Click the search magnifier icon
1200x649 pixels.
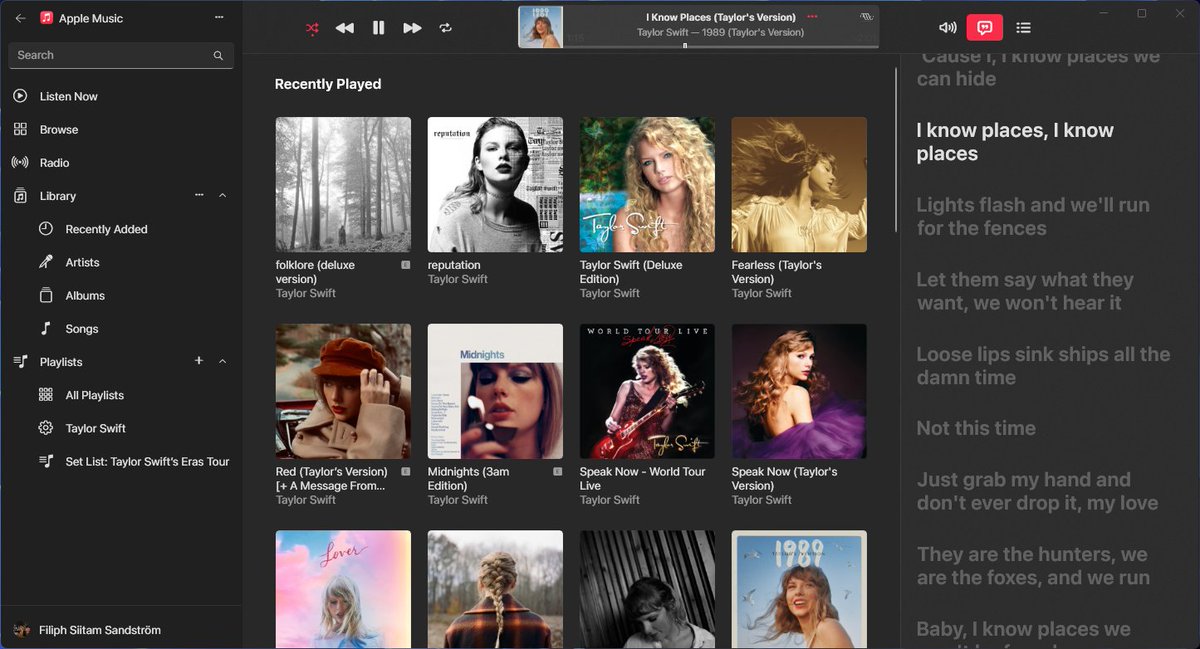pos(218,56)
